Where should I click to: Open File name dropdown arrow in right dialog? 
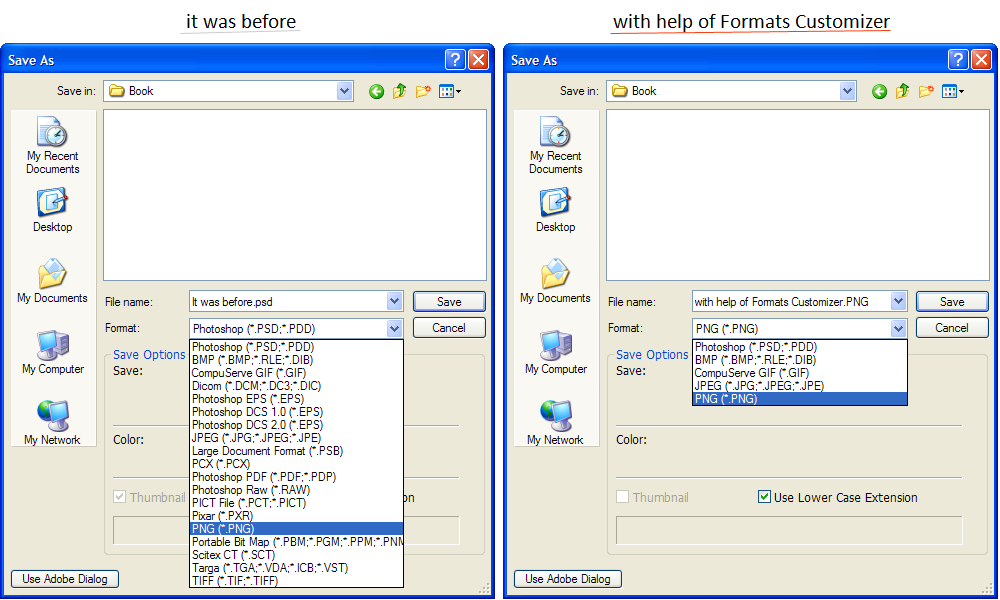pos(897,301)
